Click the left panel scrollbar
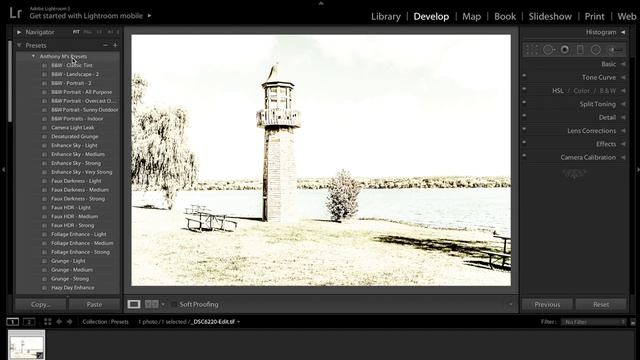640x360 pixels. pos(10,82)
